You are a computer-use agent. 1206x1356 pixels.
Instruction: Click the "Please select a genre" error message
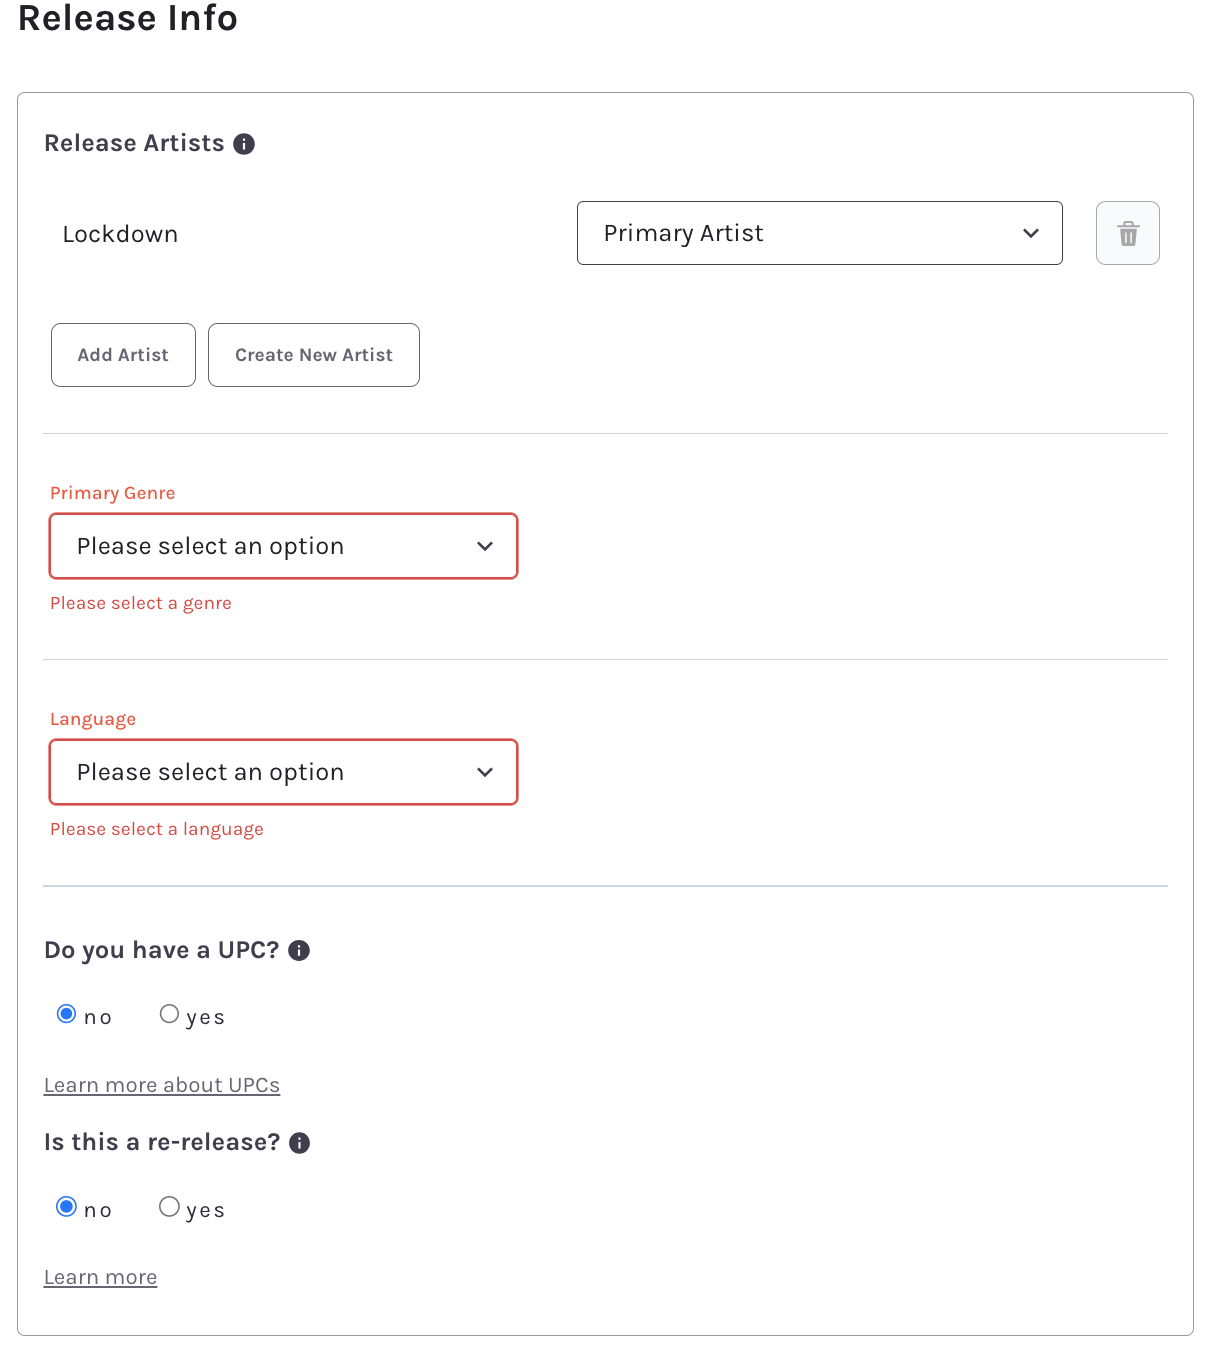coord(141,603)
